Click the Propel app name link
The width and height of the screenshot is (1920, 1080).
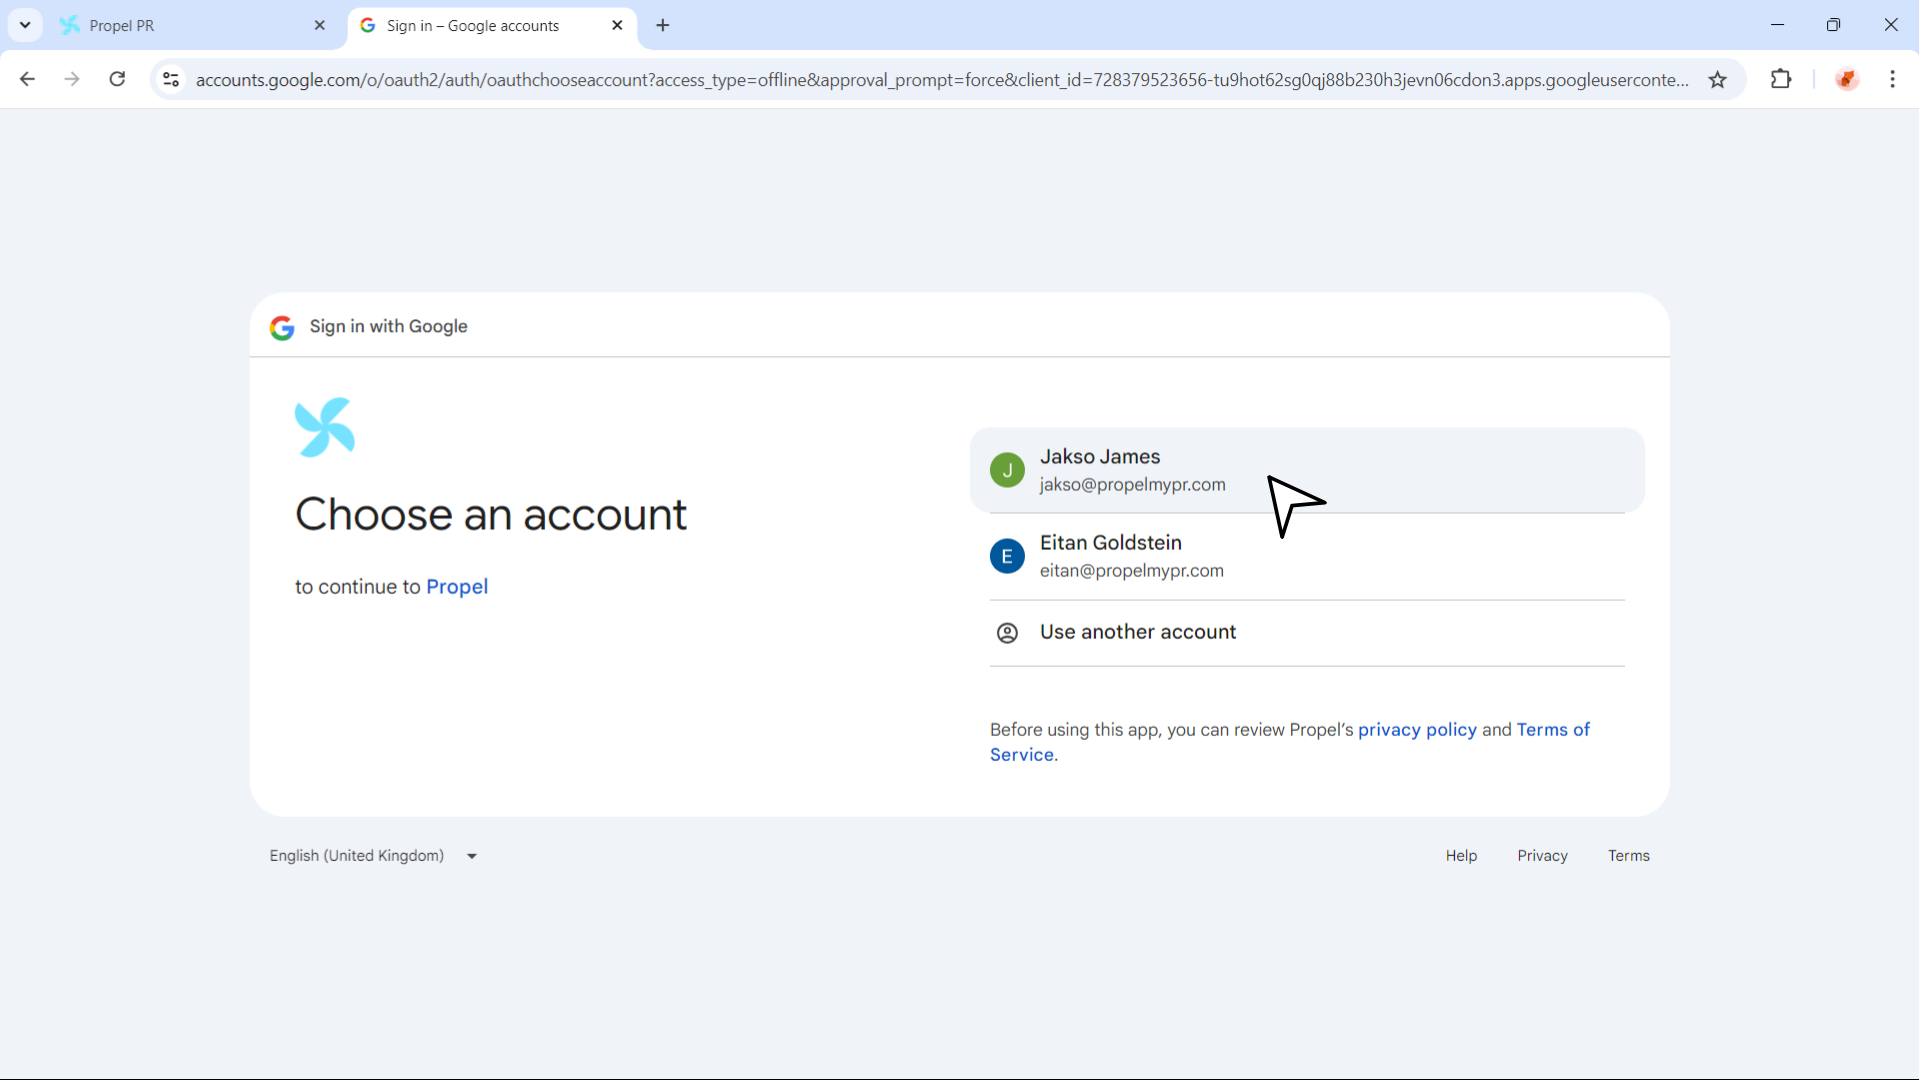pyautogui.click(x=457, y=587)
